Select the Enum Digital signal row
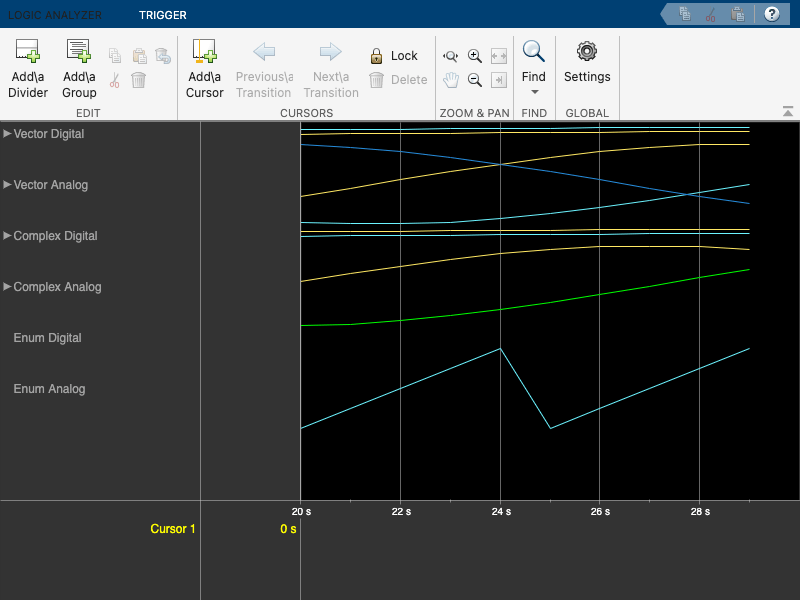 click(47, 338)
